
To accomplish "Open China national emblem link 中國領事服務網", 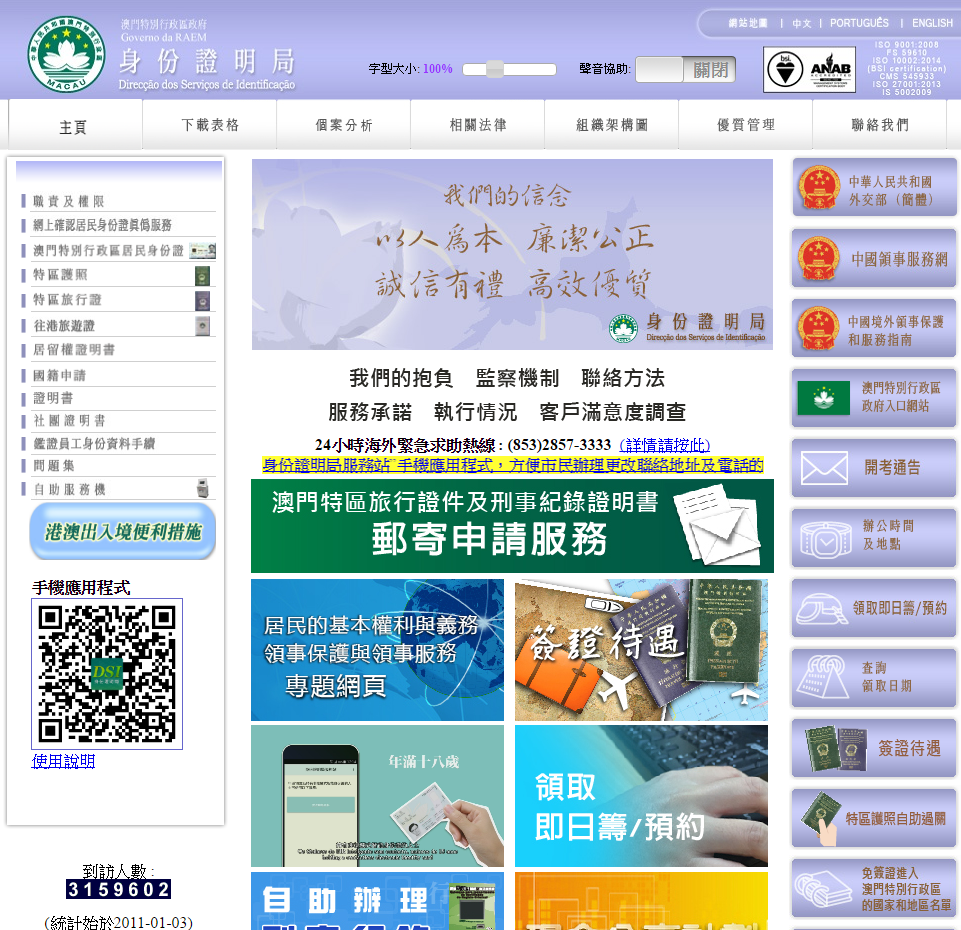I will click(x=819, y=258).
